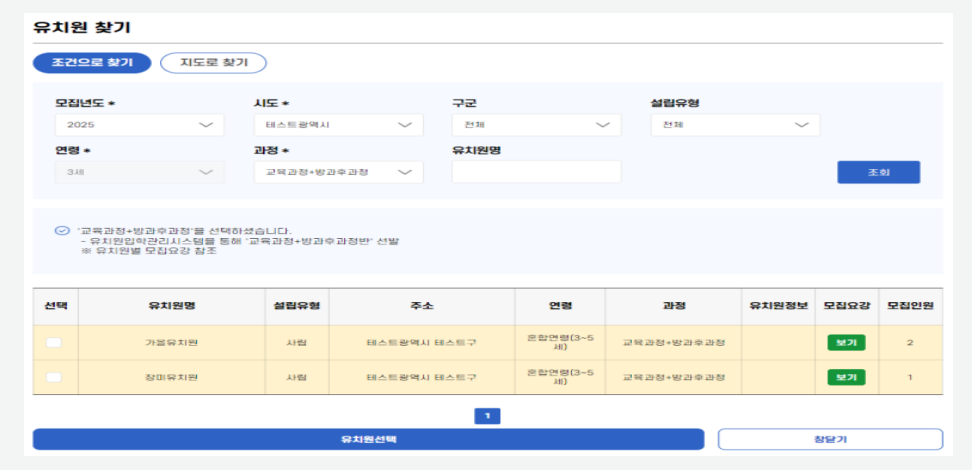Open the 시도 dropdown showing 테스트광역시
Image resolution: width=972 pixels, height=470 pixels.
[338, 125]
